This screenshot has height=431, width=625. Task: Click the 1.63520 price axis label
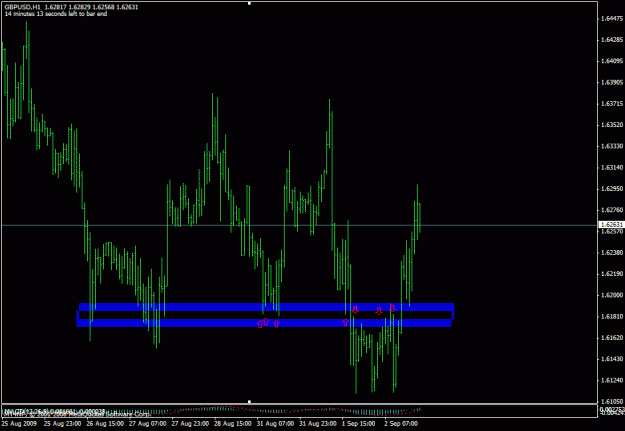[x=612, y=125]
